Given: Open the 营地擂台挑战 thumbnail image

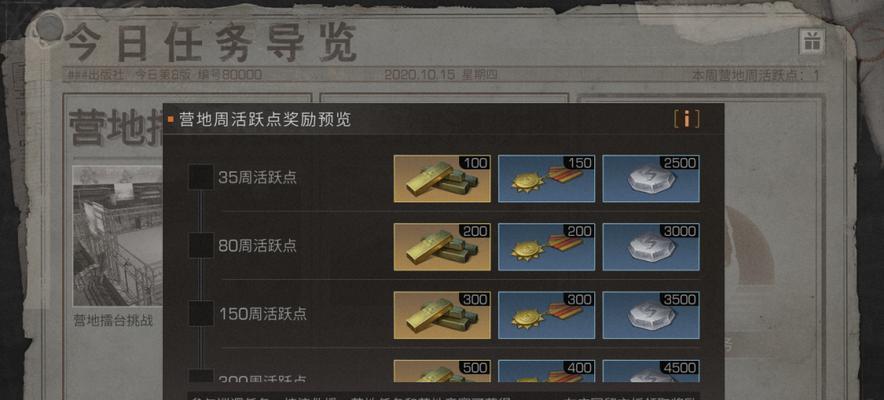Looking at the screenshot, I should [117, 236].
